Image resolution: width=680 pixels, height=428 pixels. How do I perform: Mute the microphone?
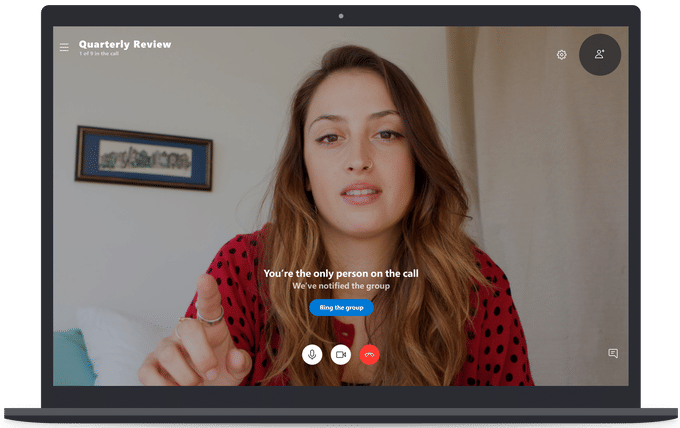[x=312, y=354]
